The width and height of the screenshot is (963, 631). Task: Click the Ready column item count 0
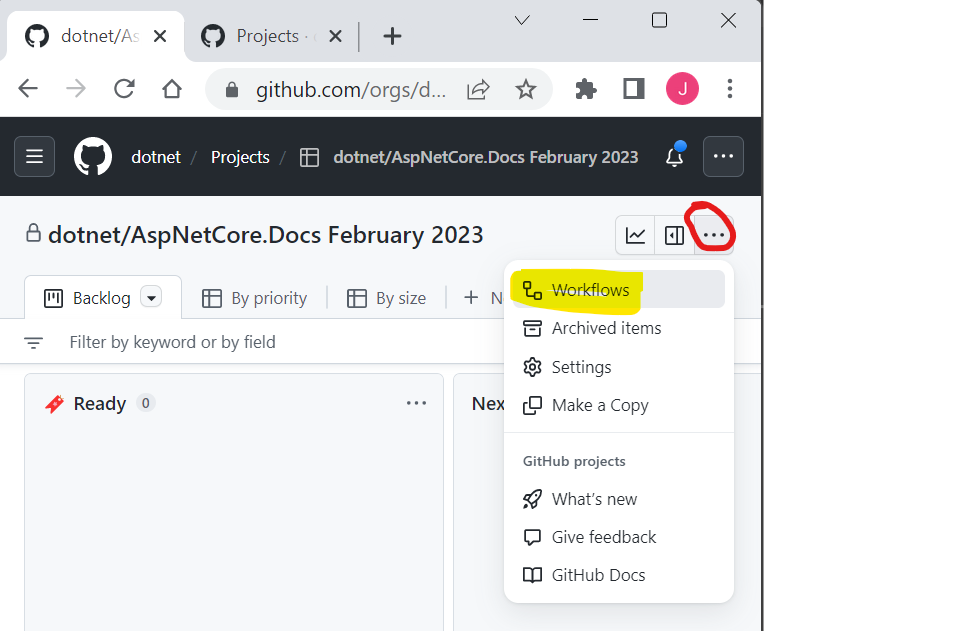click(x=146, y=403)
